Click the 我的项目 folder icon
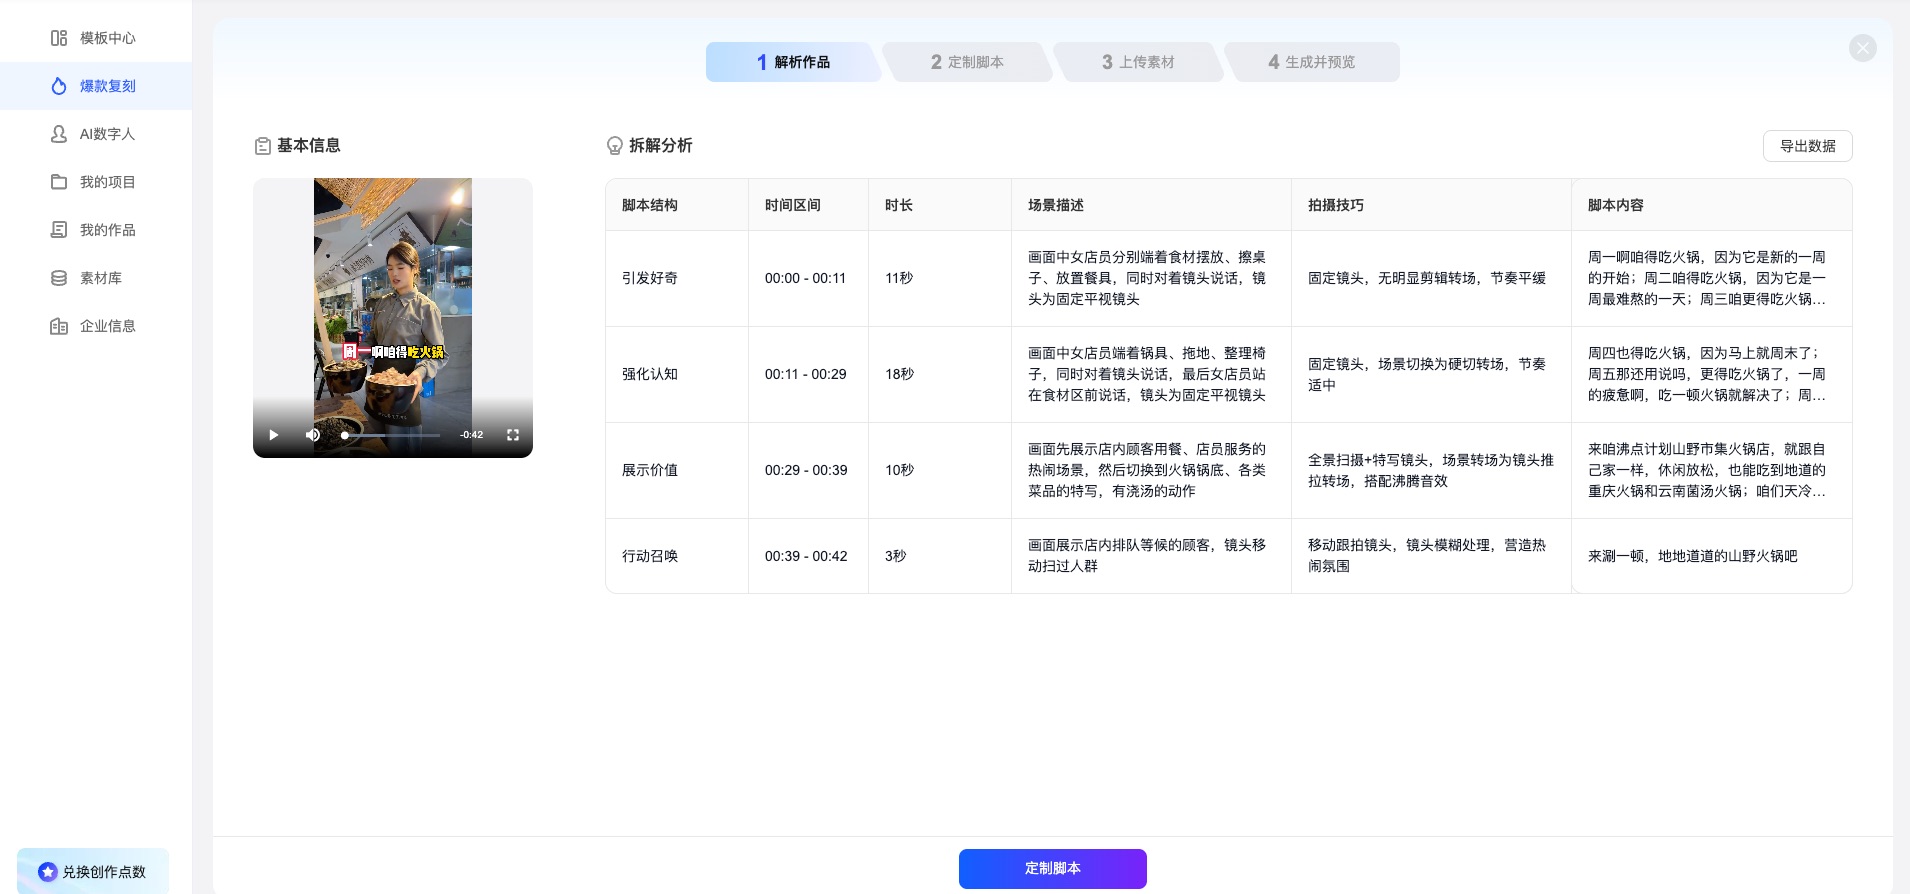 click(59, 182)
